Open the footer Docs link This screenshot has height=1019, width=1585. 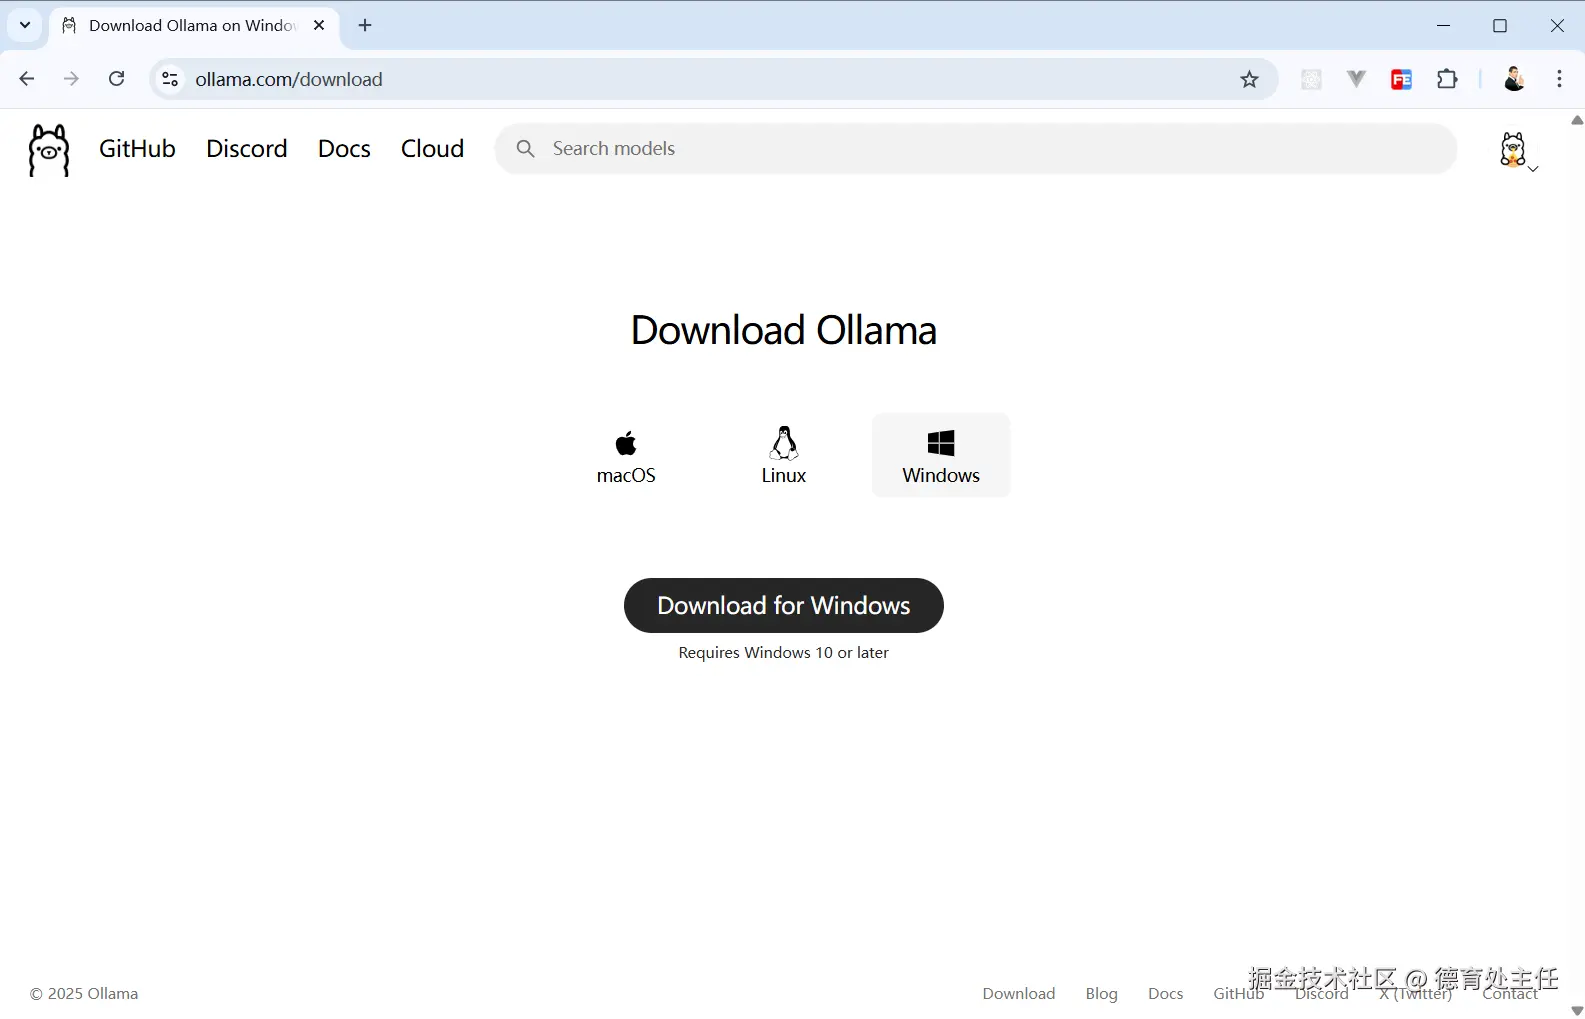[x=1165, y=993]
